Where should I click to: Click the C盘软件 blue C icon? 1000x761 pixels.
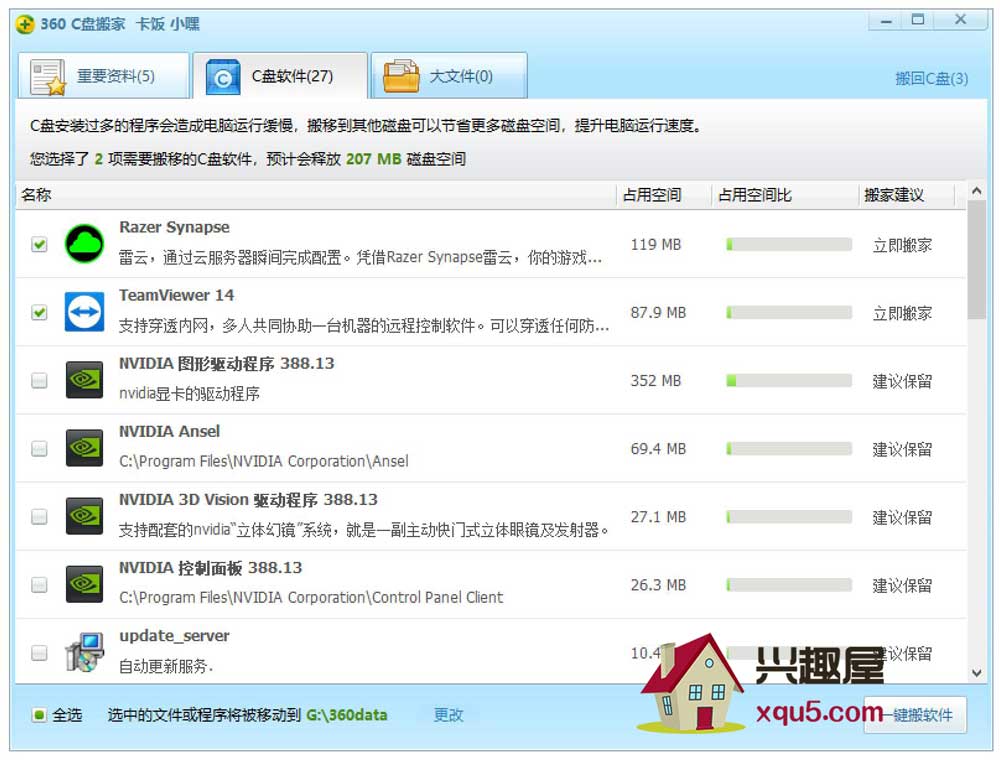point(223,77)
